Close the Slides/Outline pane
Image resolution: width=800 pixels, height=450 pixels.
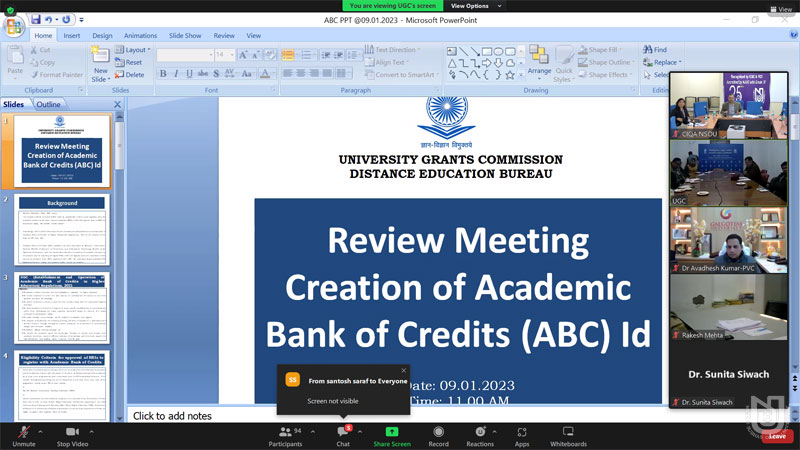tap(117, 104)
